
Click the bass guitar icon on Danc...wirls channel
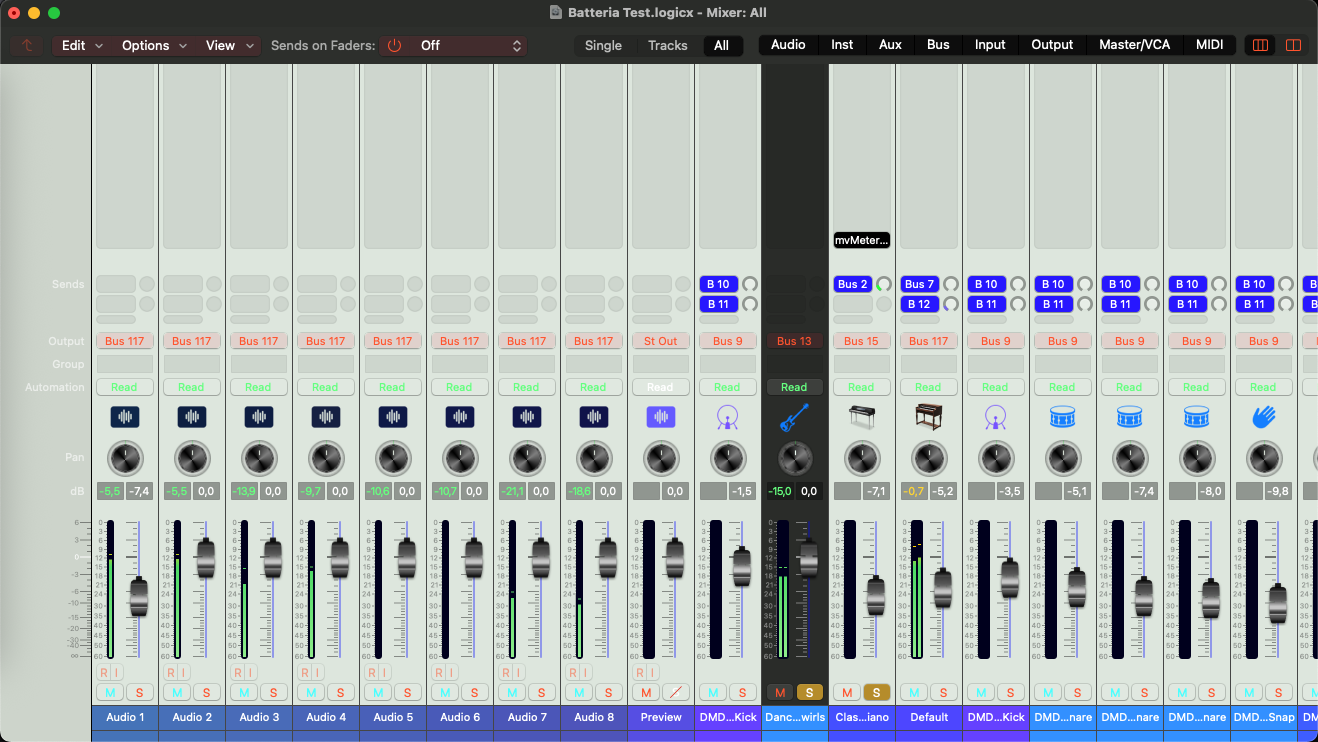point(794,417)
